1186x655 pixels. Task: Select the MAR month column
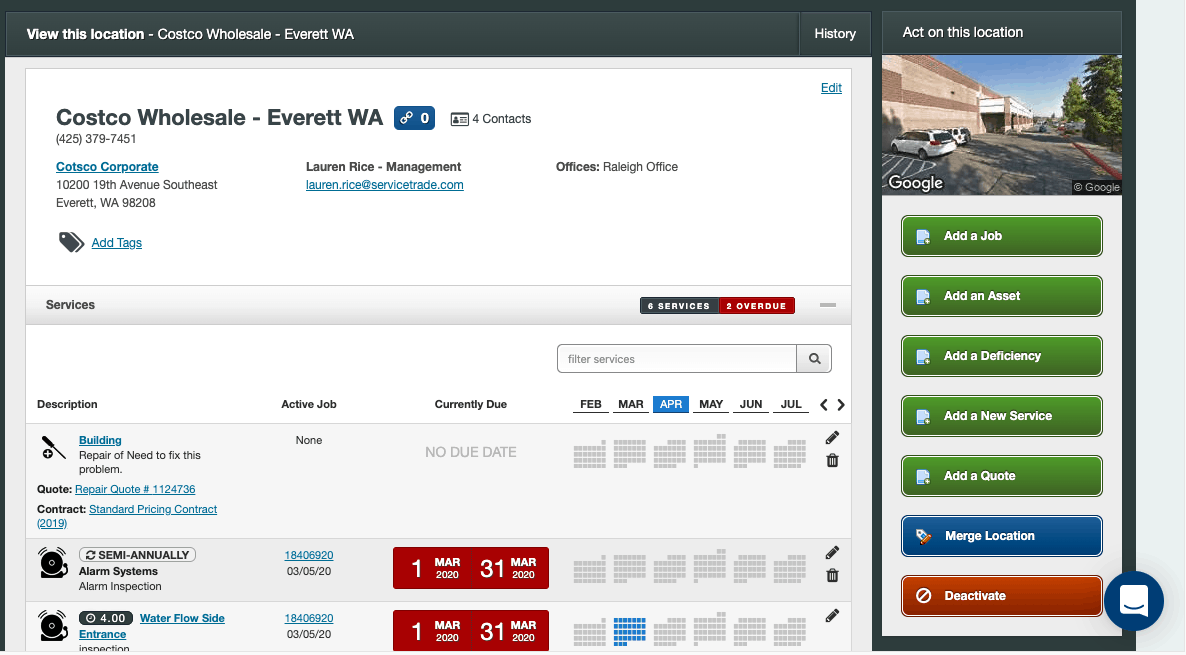pyautogui.click(x=631, y=405)
